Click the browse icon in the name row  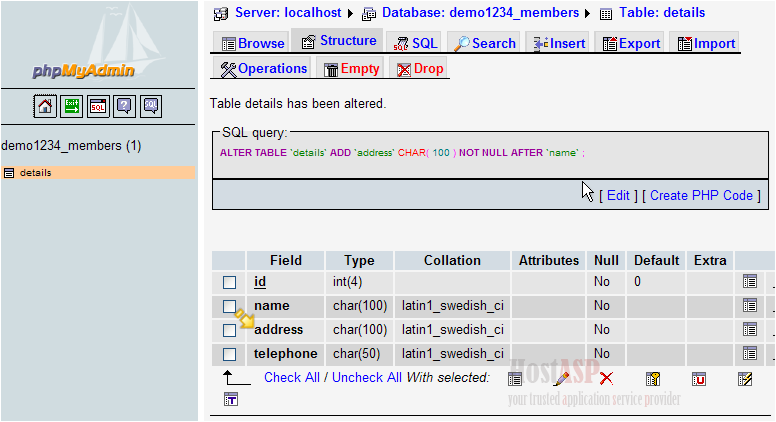[750, 305]
